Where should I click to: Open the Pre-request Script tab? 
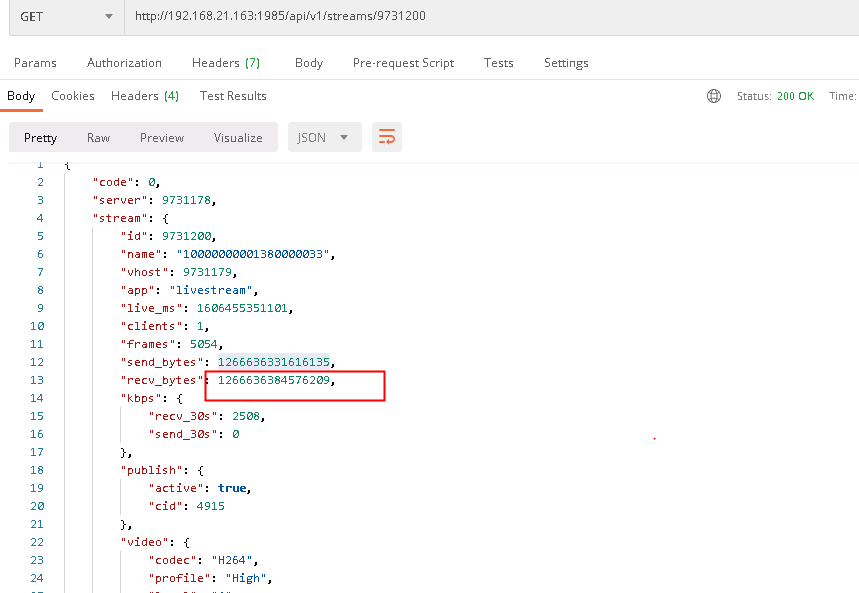[x=403, y=62]
